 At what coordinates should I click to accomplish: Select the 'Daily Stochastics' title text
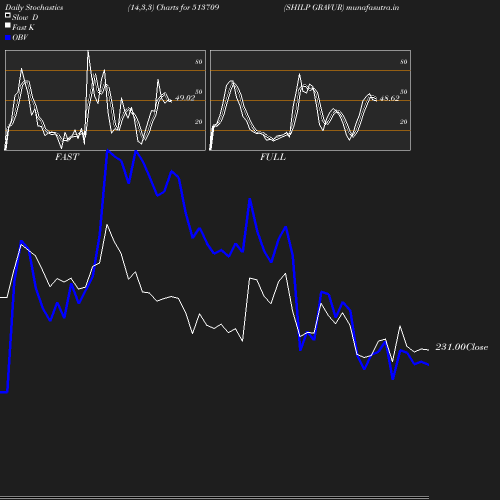pos(34,8)
